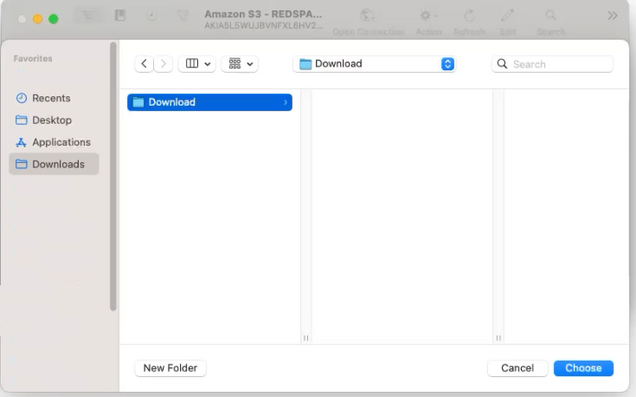Focus the Search field in the dialog
The image size is (636, 397).
click(x=552, y=64)
